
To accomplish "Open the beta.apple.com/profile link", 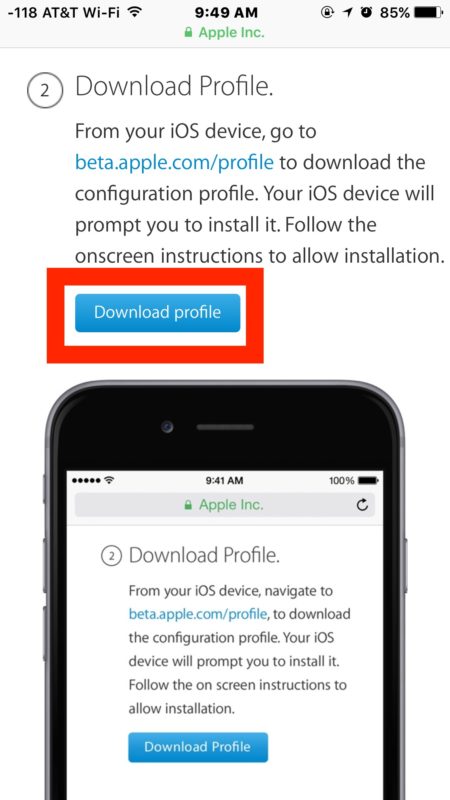I will tap(174, 163).
